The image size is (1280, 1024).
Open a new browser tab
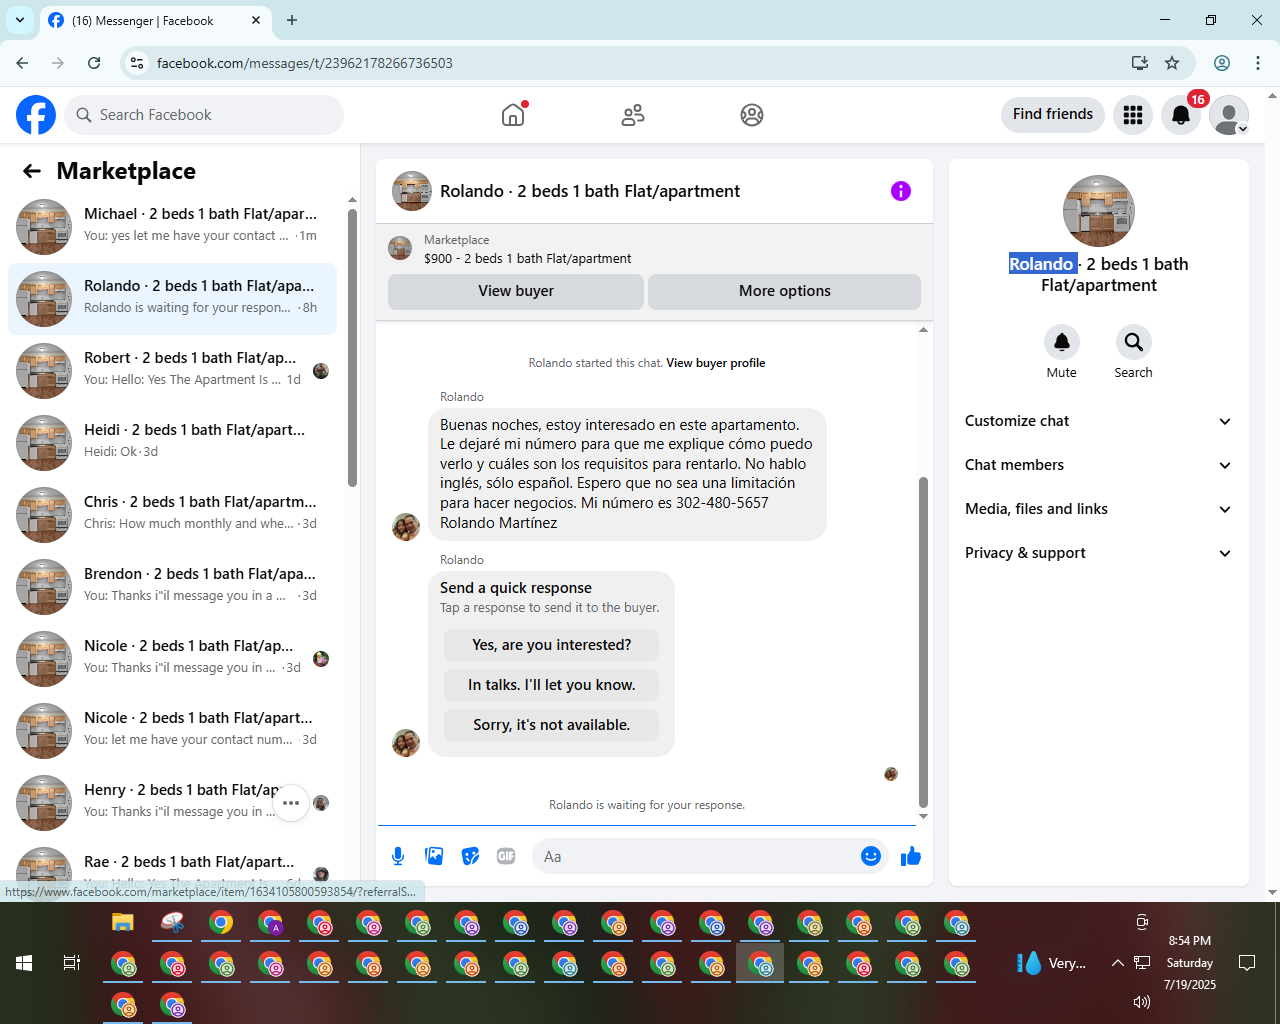[292, 20]
